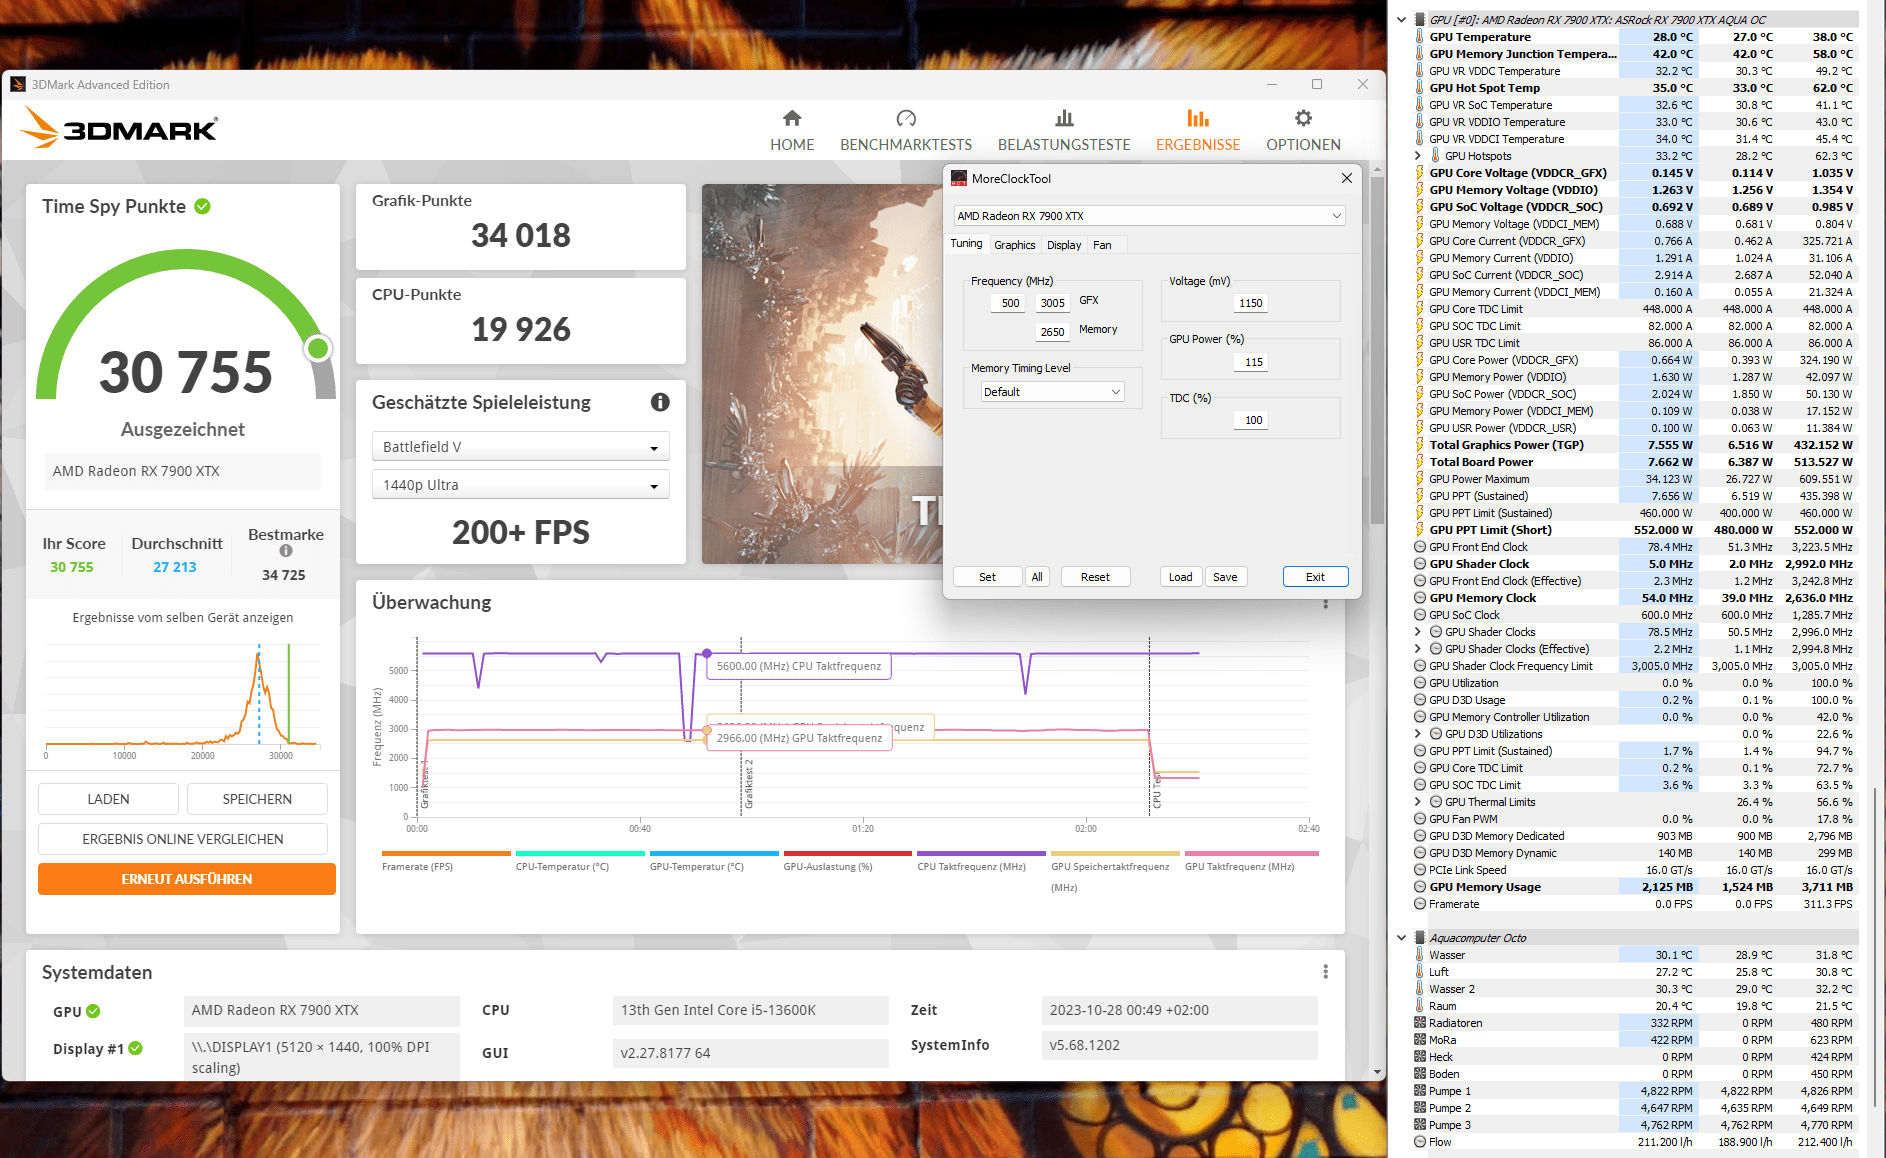Switch to the Fan tab in MoreClockTool
Screen dimensions: 1886x1158
(x=1102, y=245)
